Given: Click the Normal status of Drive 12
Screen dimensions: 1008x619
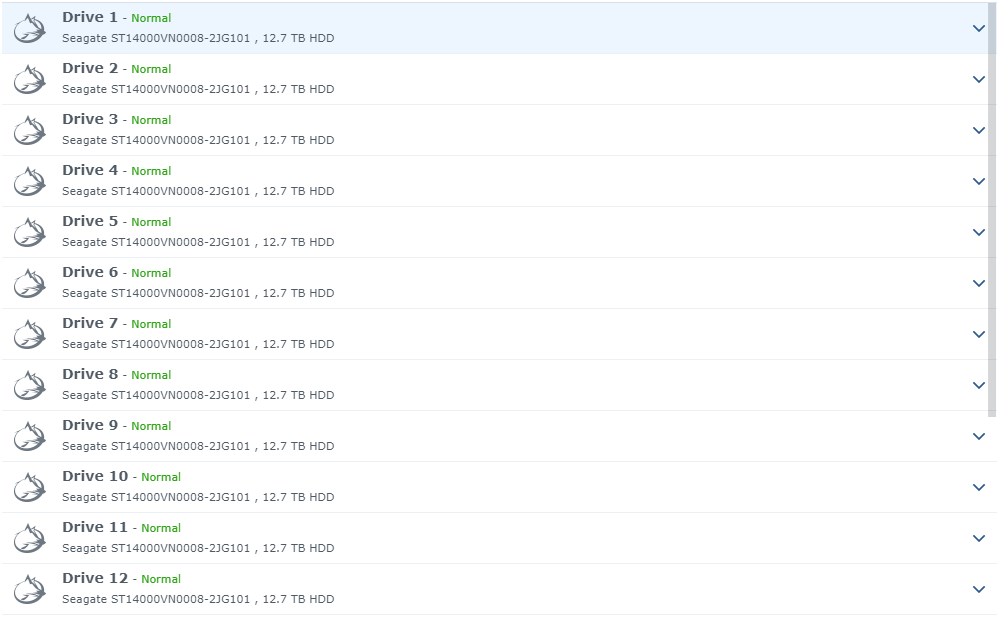Looking at the screenshot, I should 161,579.
